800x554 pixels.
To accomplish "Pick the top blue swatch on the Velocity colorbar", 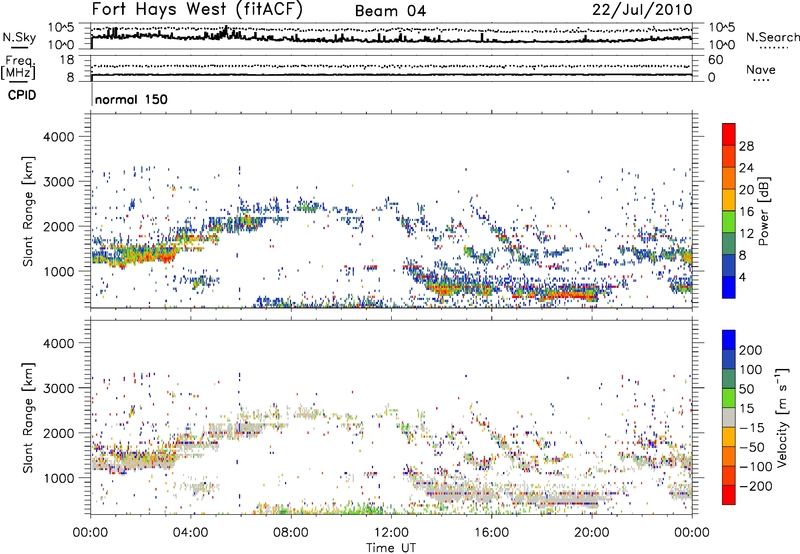I will click(x=729, y=340).
